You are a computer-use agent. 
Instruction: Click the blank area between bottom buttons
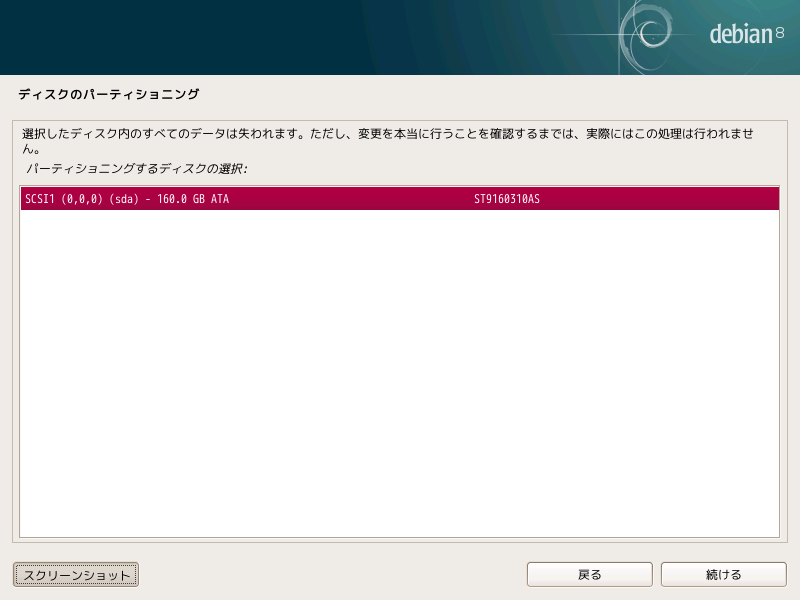(330, 575)
